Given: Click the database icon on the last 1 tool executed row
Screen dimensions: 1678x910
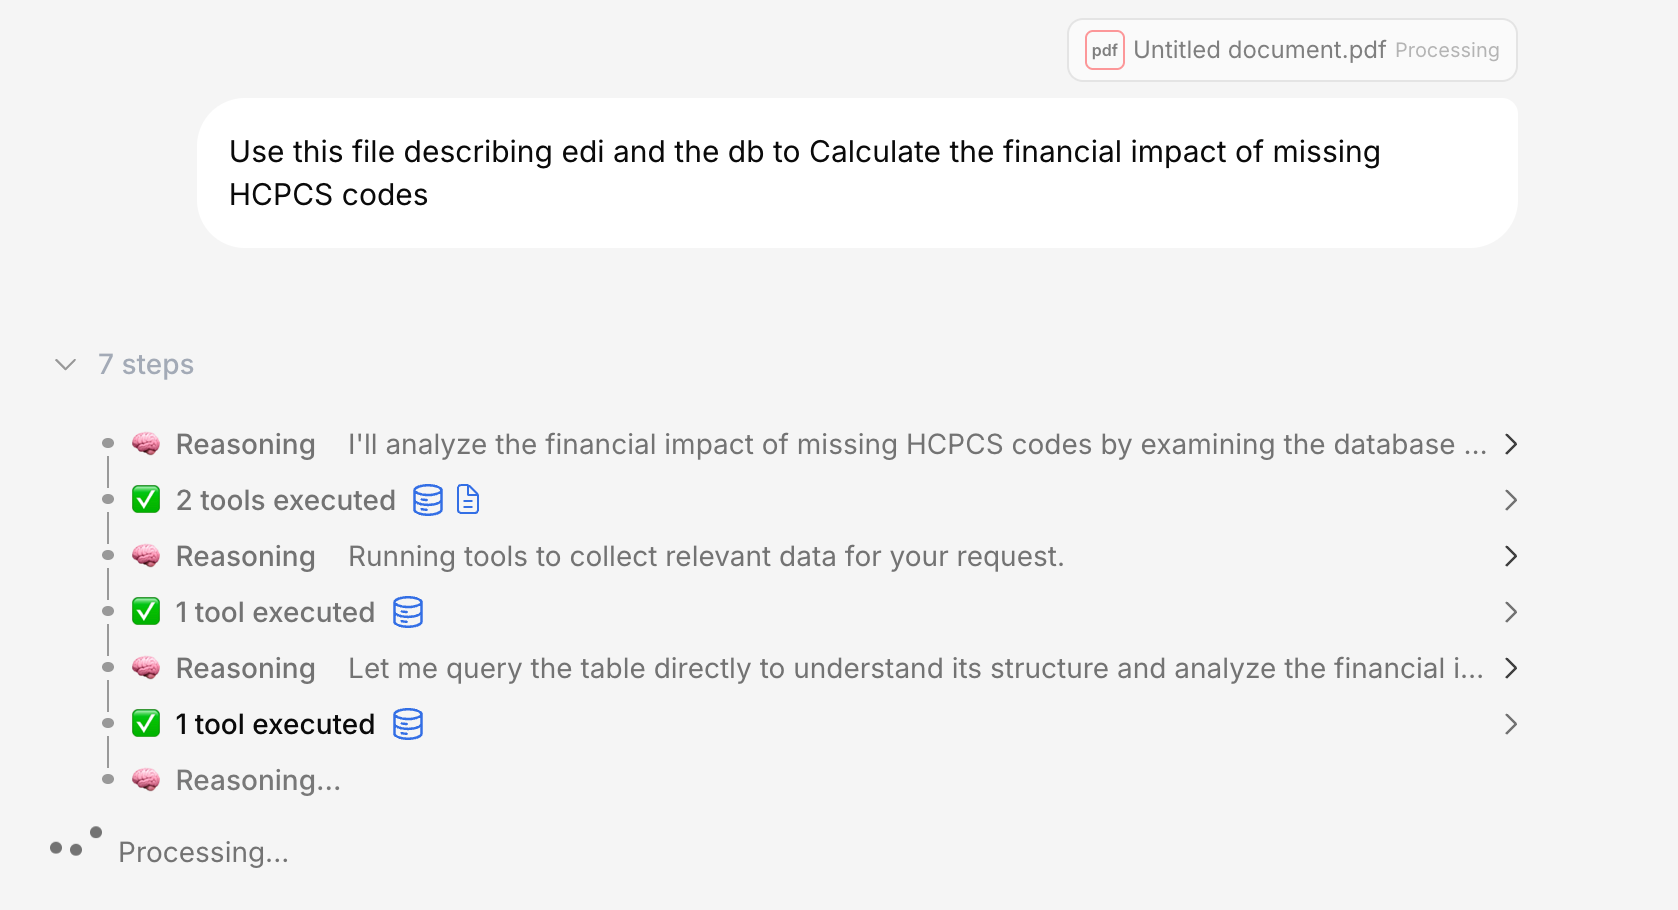Looking at the screenshot, I should pyautogui.click(x=408, y=724).
